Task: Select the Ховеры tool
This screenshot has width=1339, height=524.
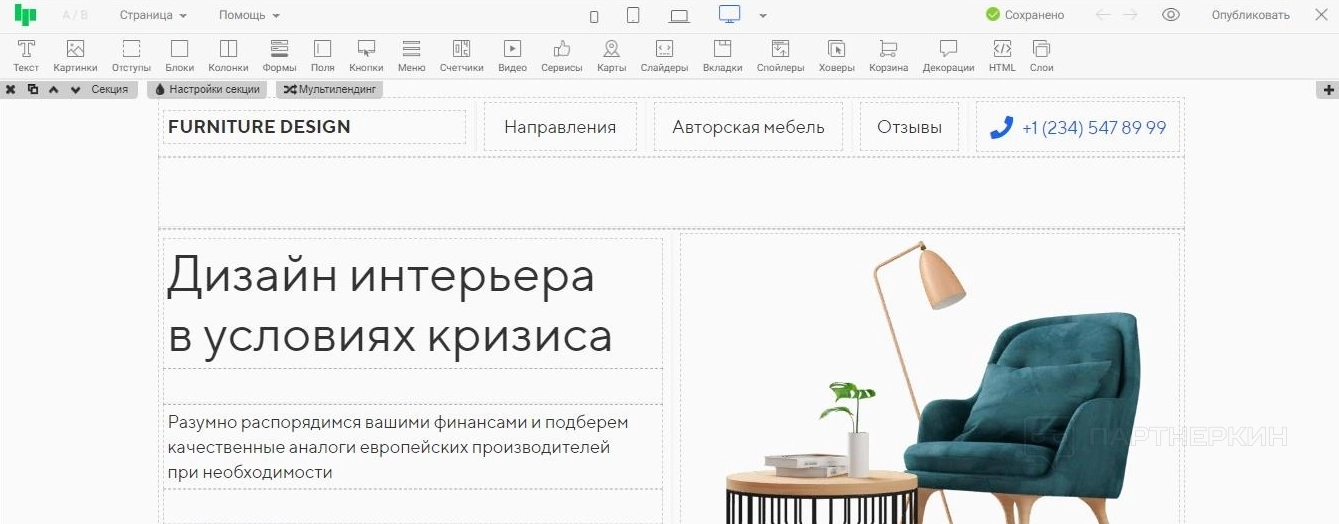Action: point(836,56)
